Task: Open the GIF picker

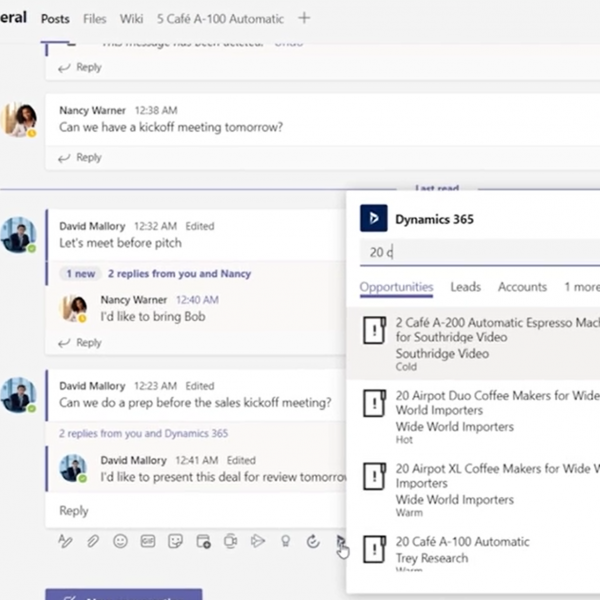Action: click(148, 541)
